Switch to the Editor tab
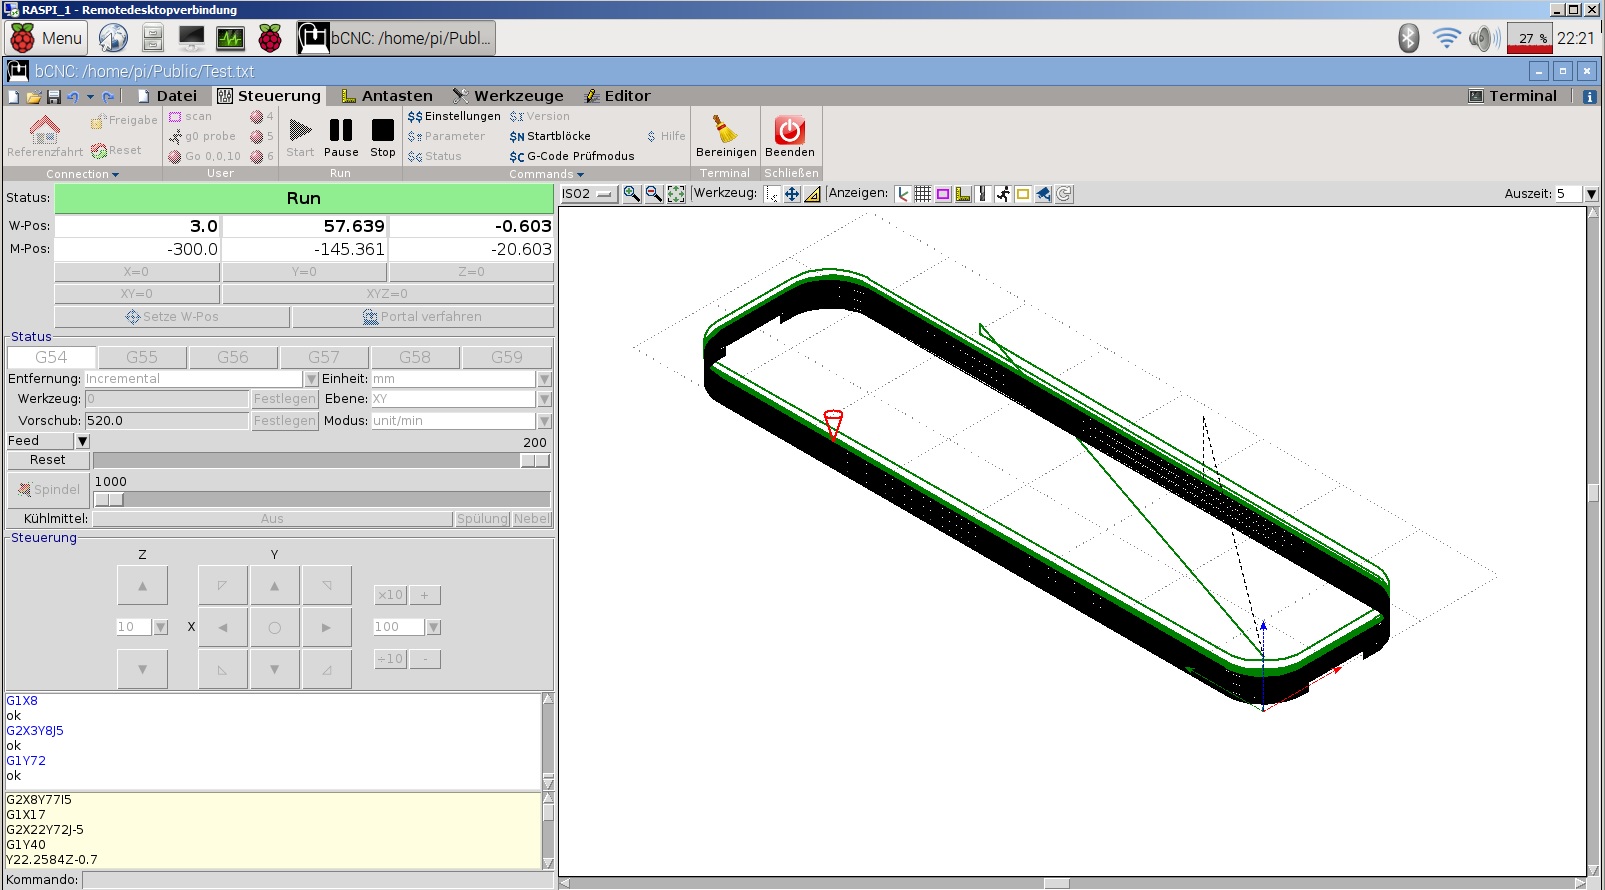1605x890 pixels. (617, 96)
